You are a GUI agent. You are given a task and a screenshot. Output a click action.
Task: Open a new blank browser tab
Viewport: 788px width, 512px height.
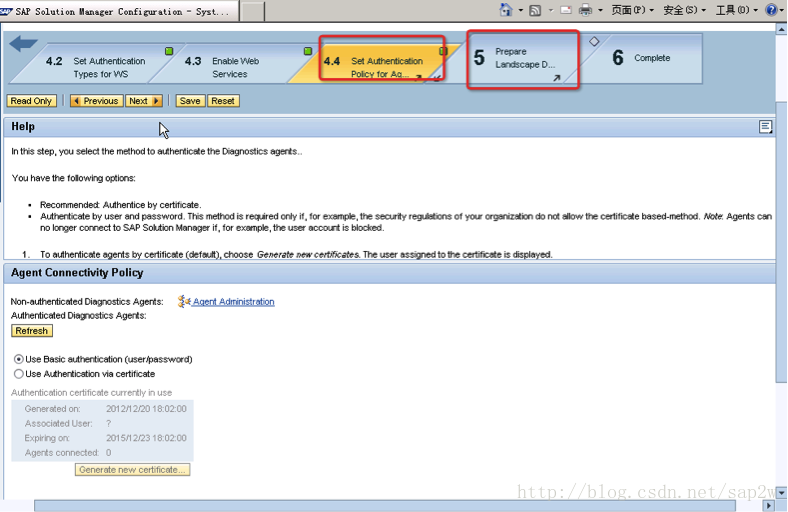(252, 11)
